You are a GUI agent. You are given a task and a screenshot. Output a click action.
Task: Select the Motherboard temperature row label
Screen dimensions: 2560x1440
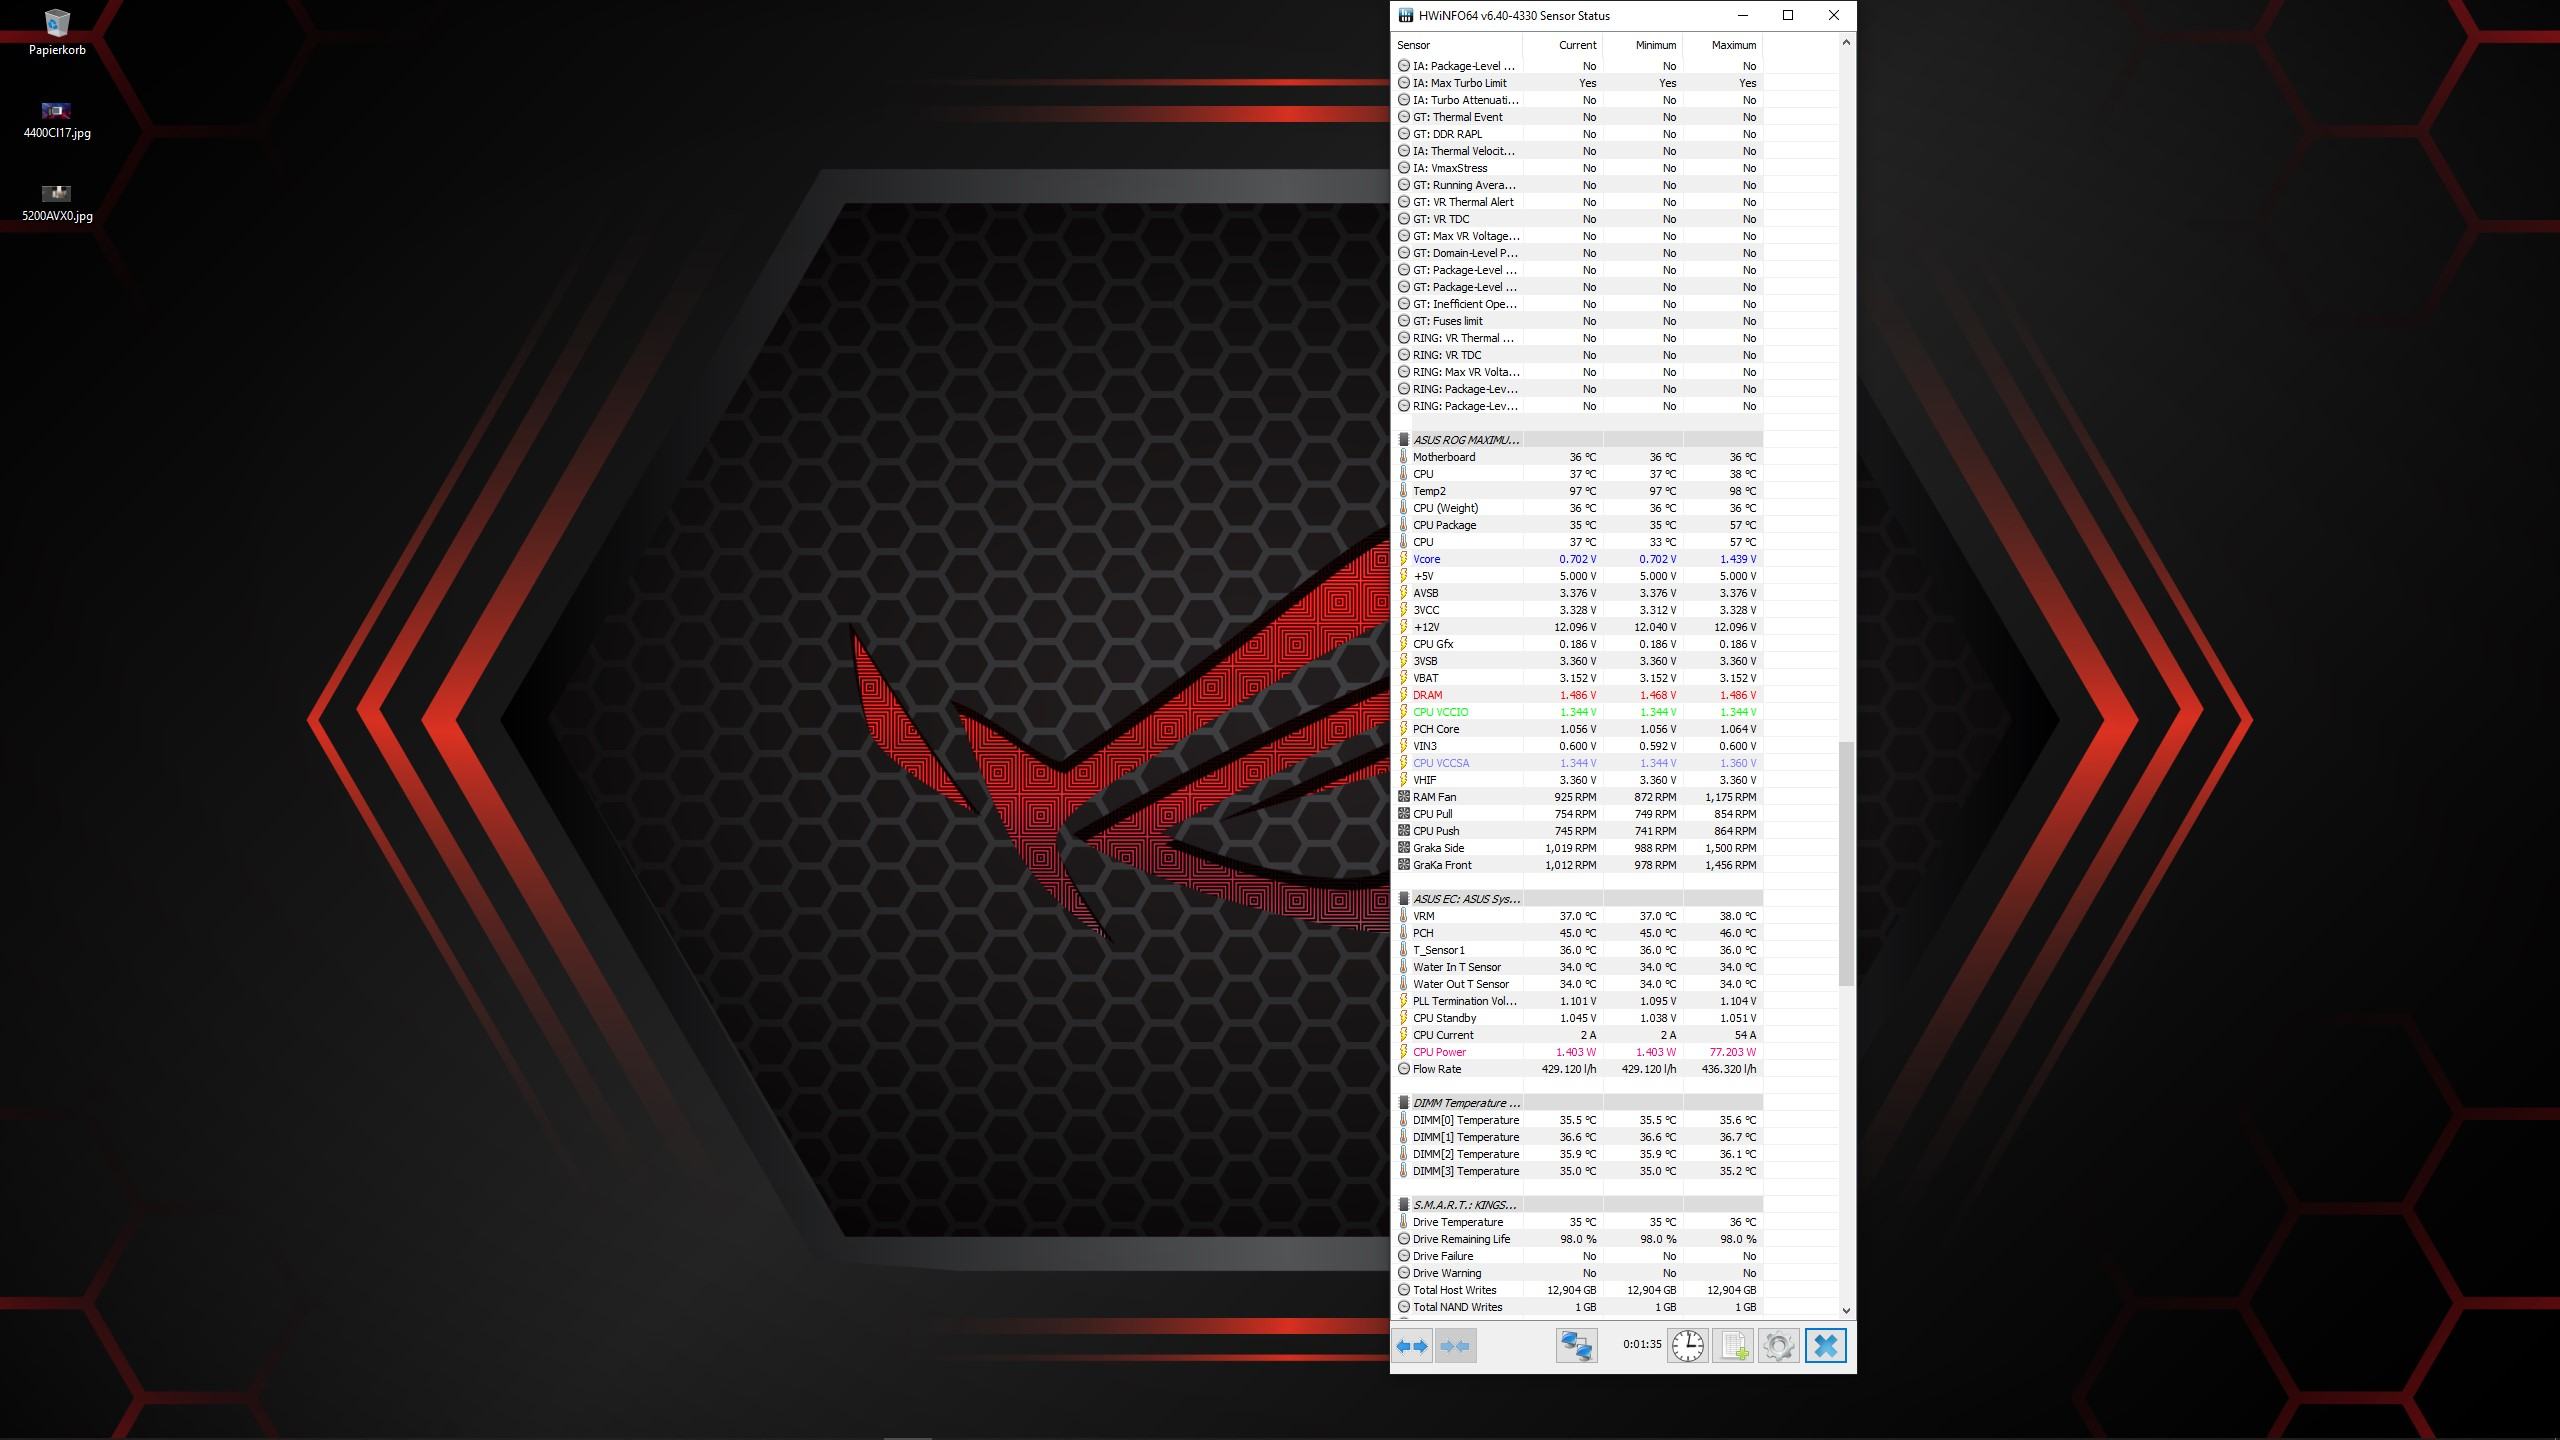point(1444,457)
